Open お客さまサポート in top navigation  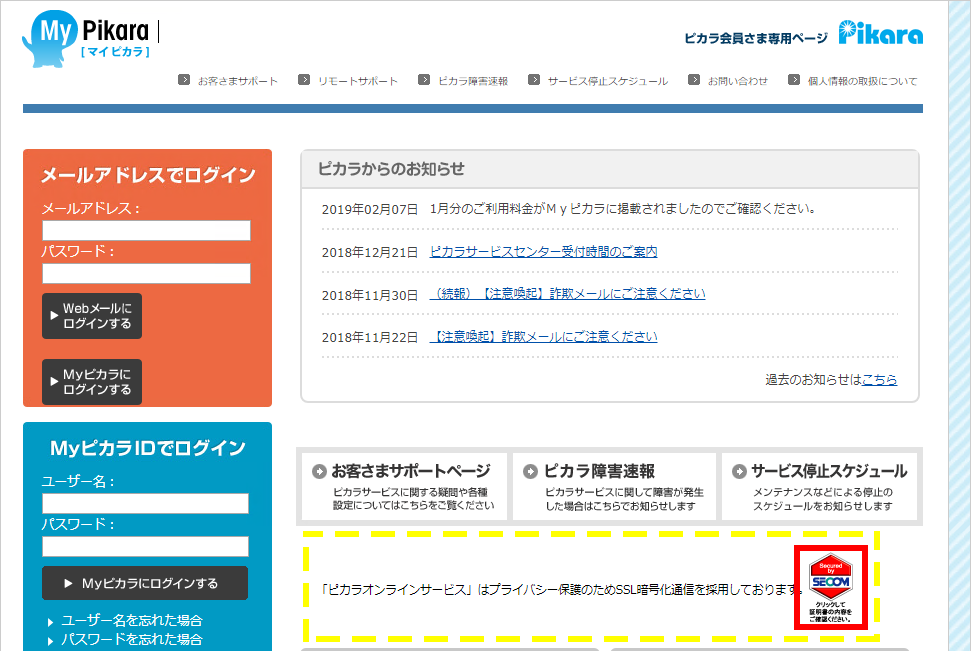(x=238, y=81)
